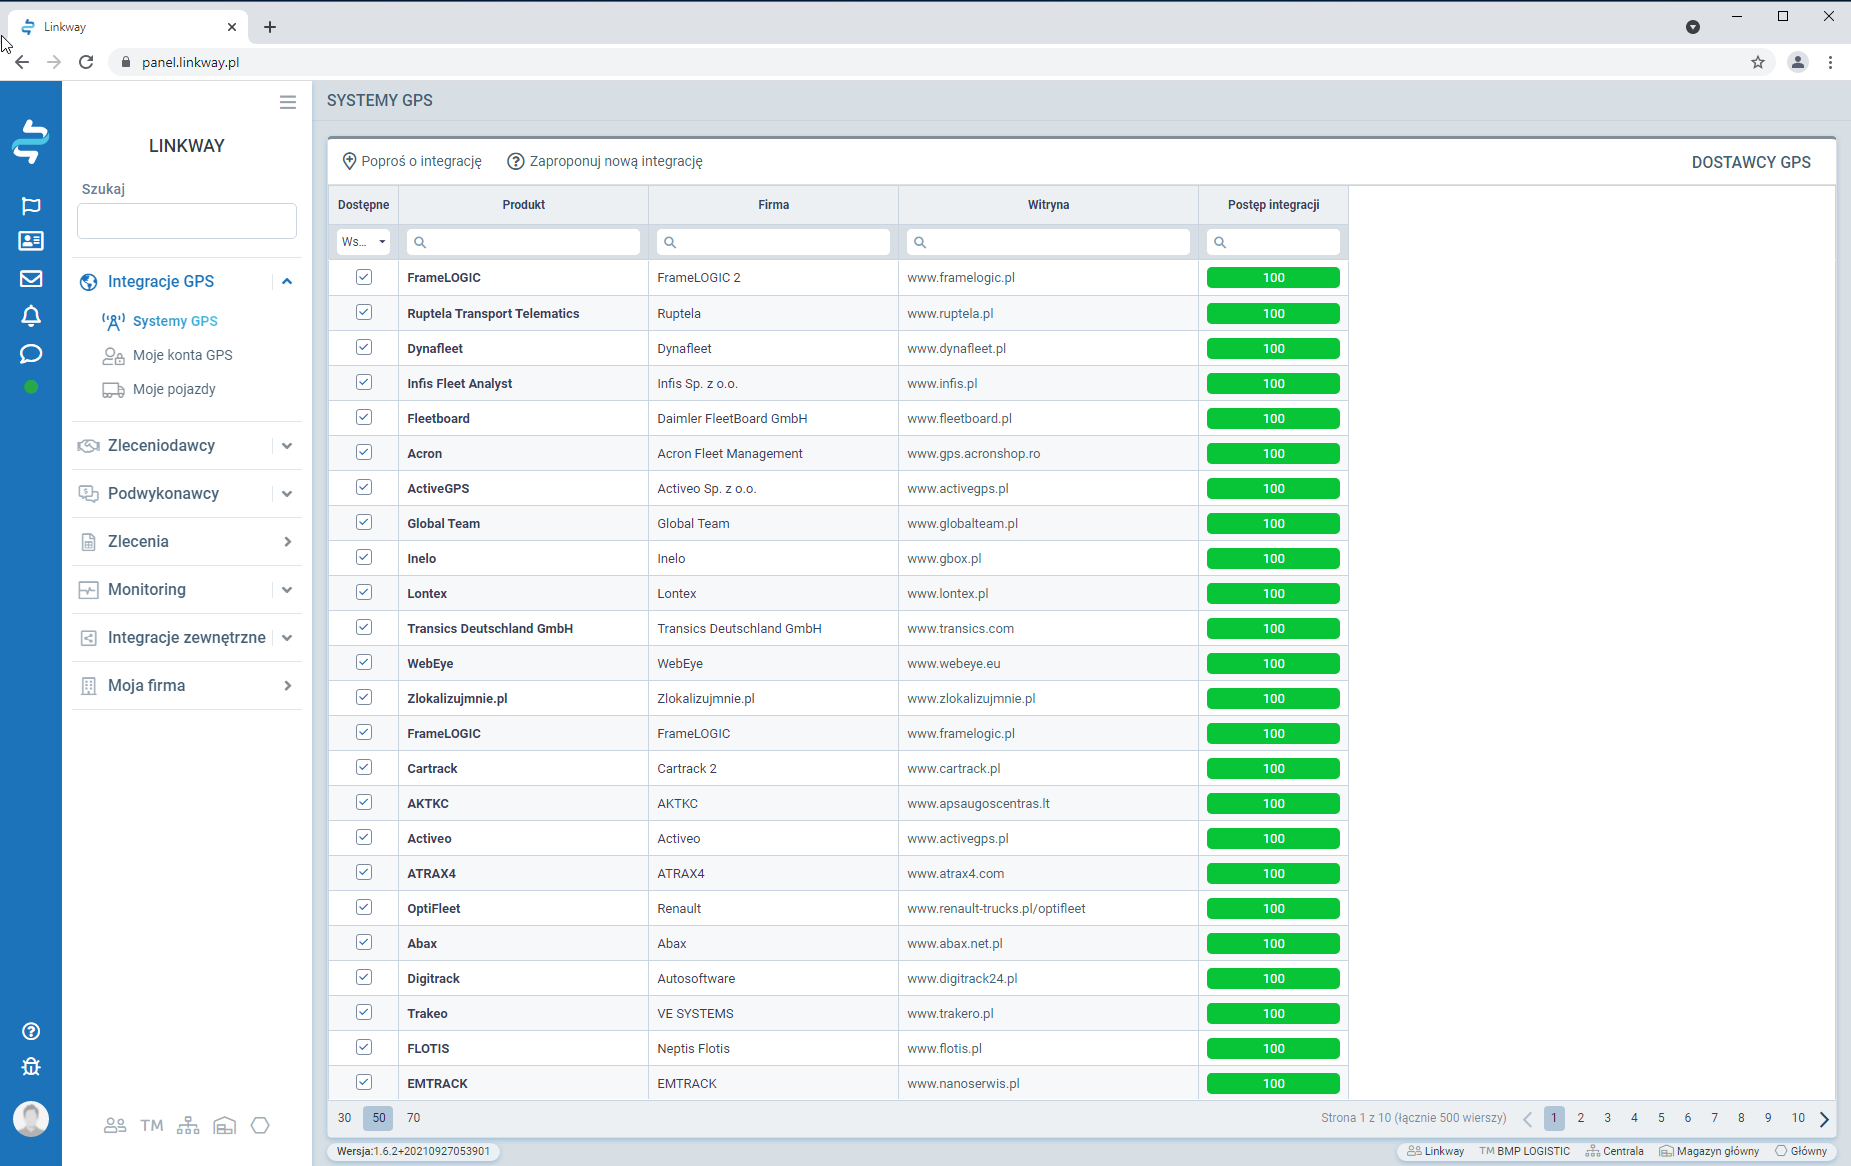Open Chrome profile icon
The image size is (1851, 1166).
pos(1798,62)
